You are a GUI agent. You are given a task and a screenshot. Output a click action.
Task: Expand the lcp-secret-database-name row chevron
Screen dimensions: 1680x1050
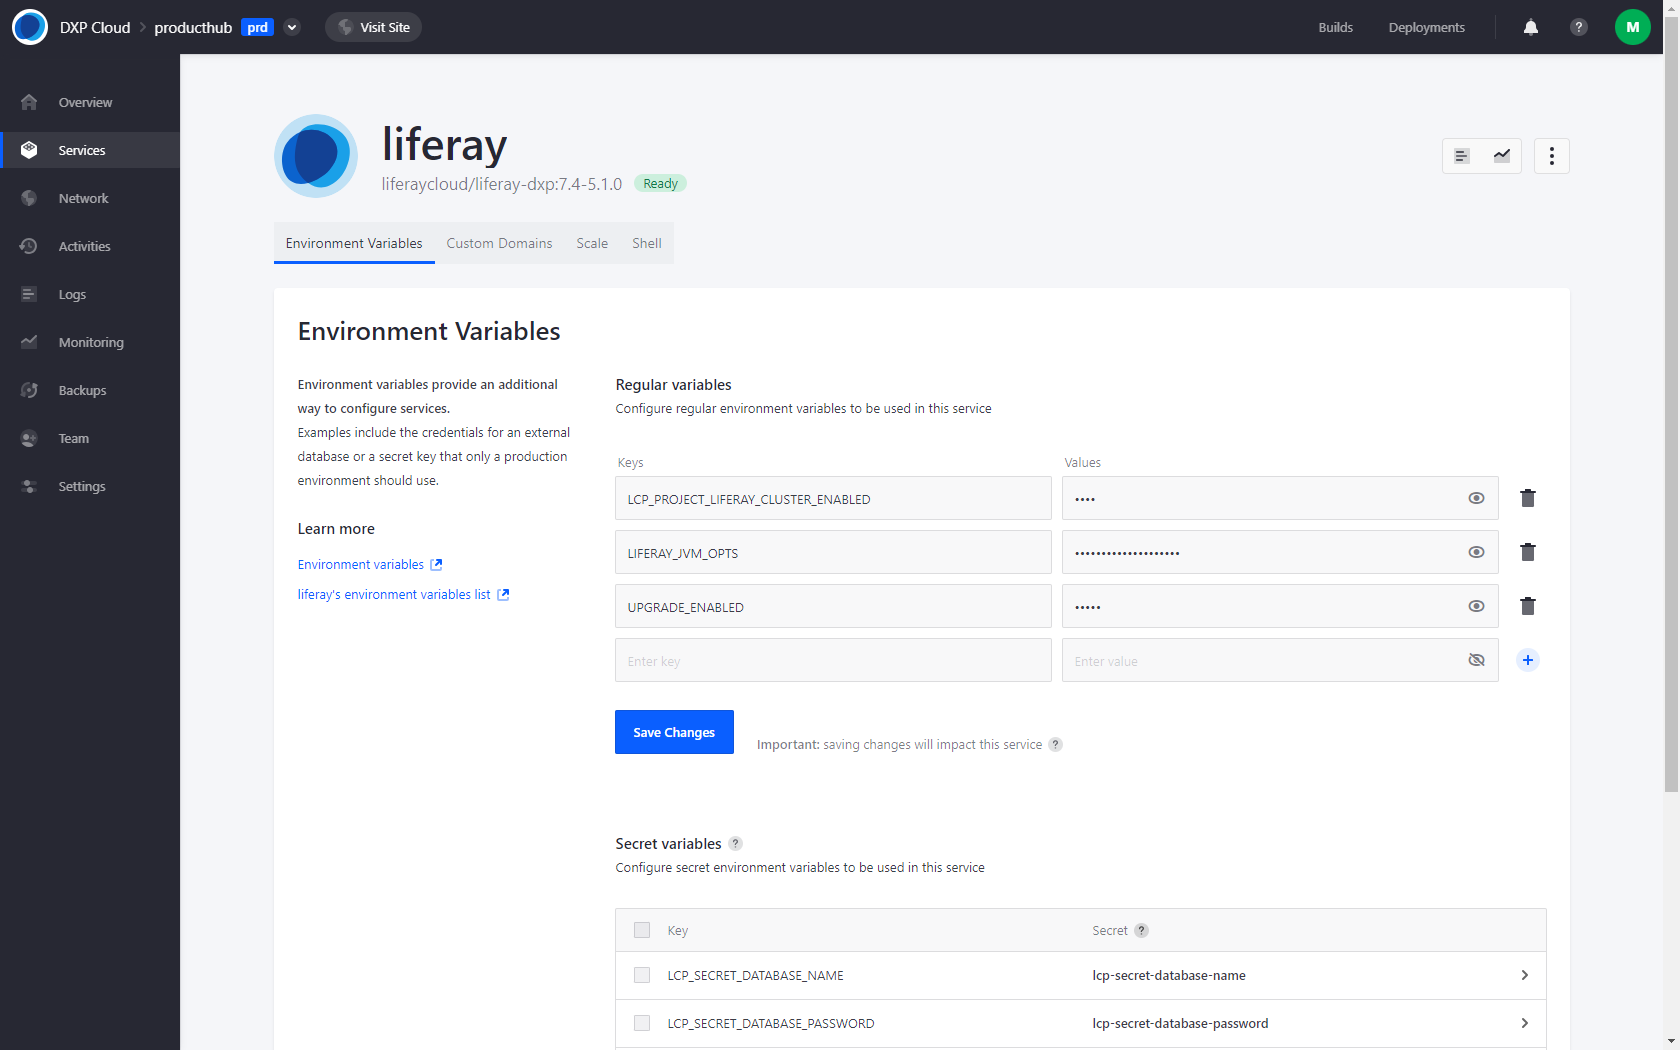1524,975
